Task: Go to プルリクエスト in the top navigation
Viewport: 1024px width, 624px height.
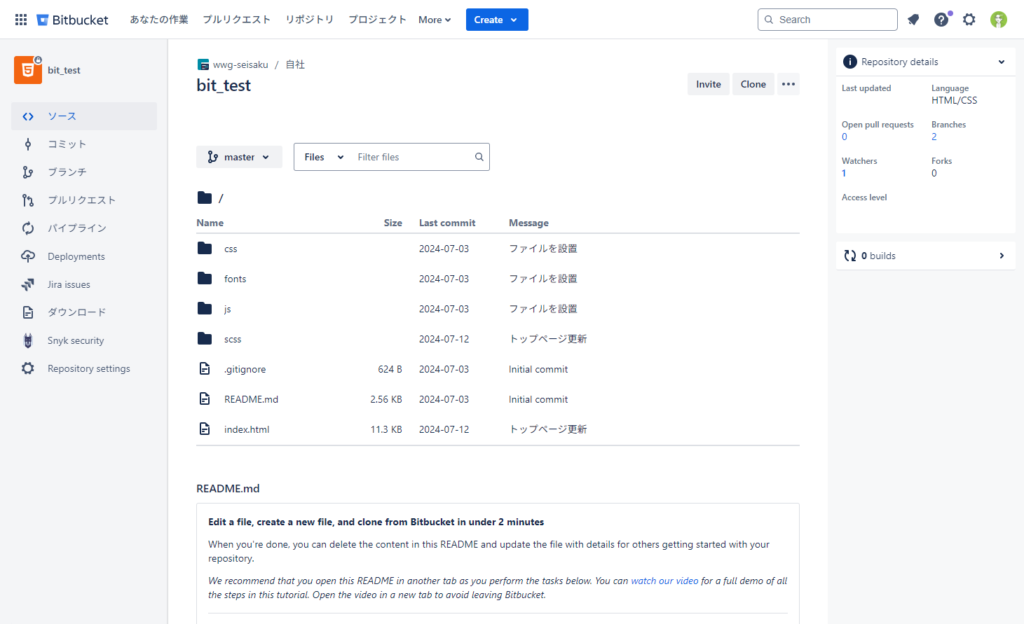Action: coord(235,20)
